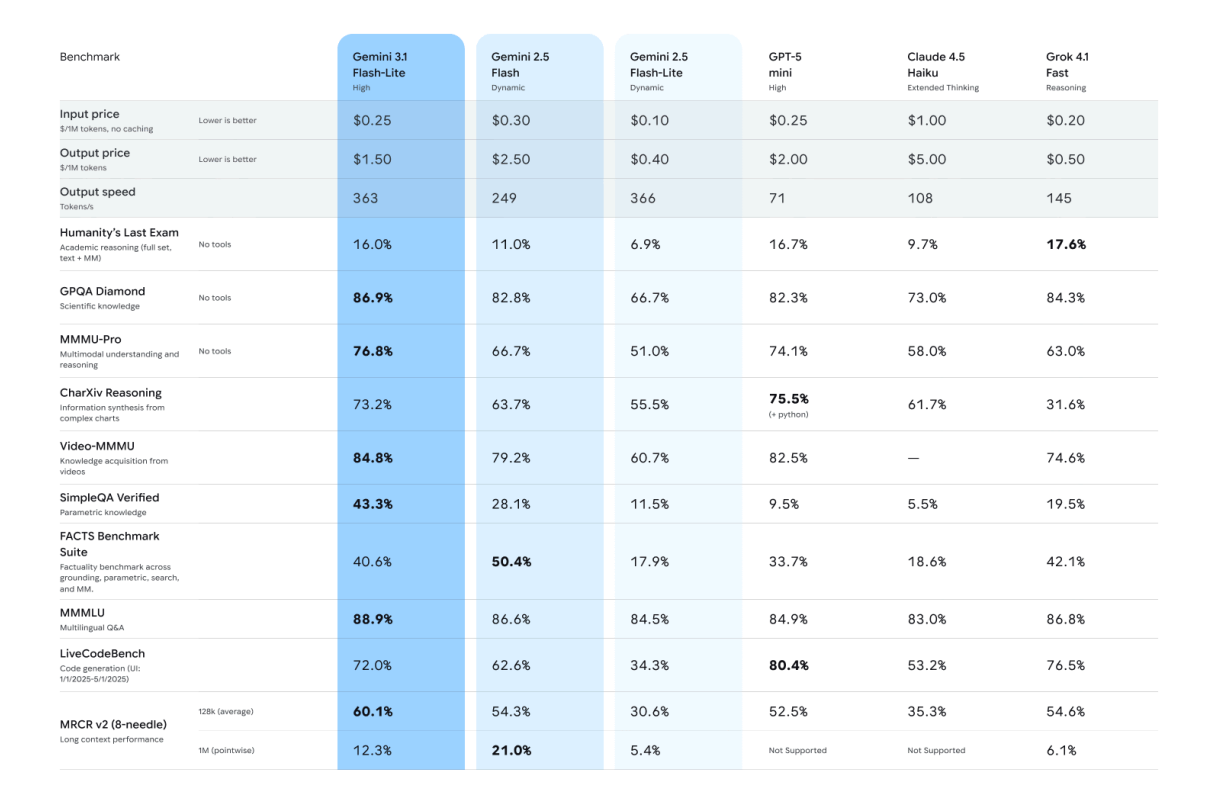Select the CharXiv Reasoning row label
This screenshot has width=1213, height=790.
pyautogui.click(x=110, y=393)
